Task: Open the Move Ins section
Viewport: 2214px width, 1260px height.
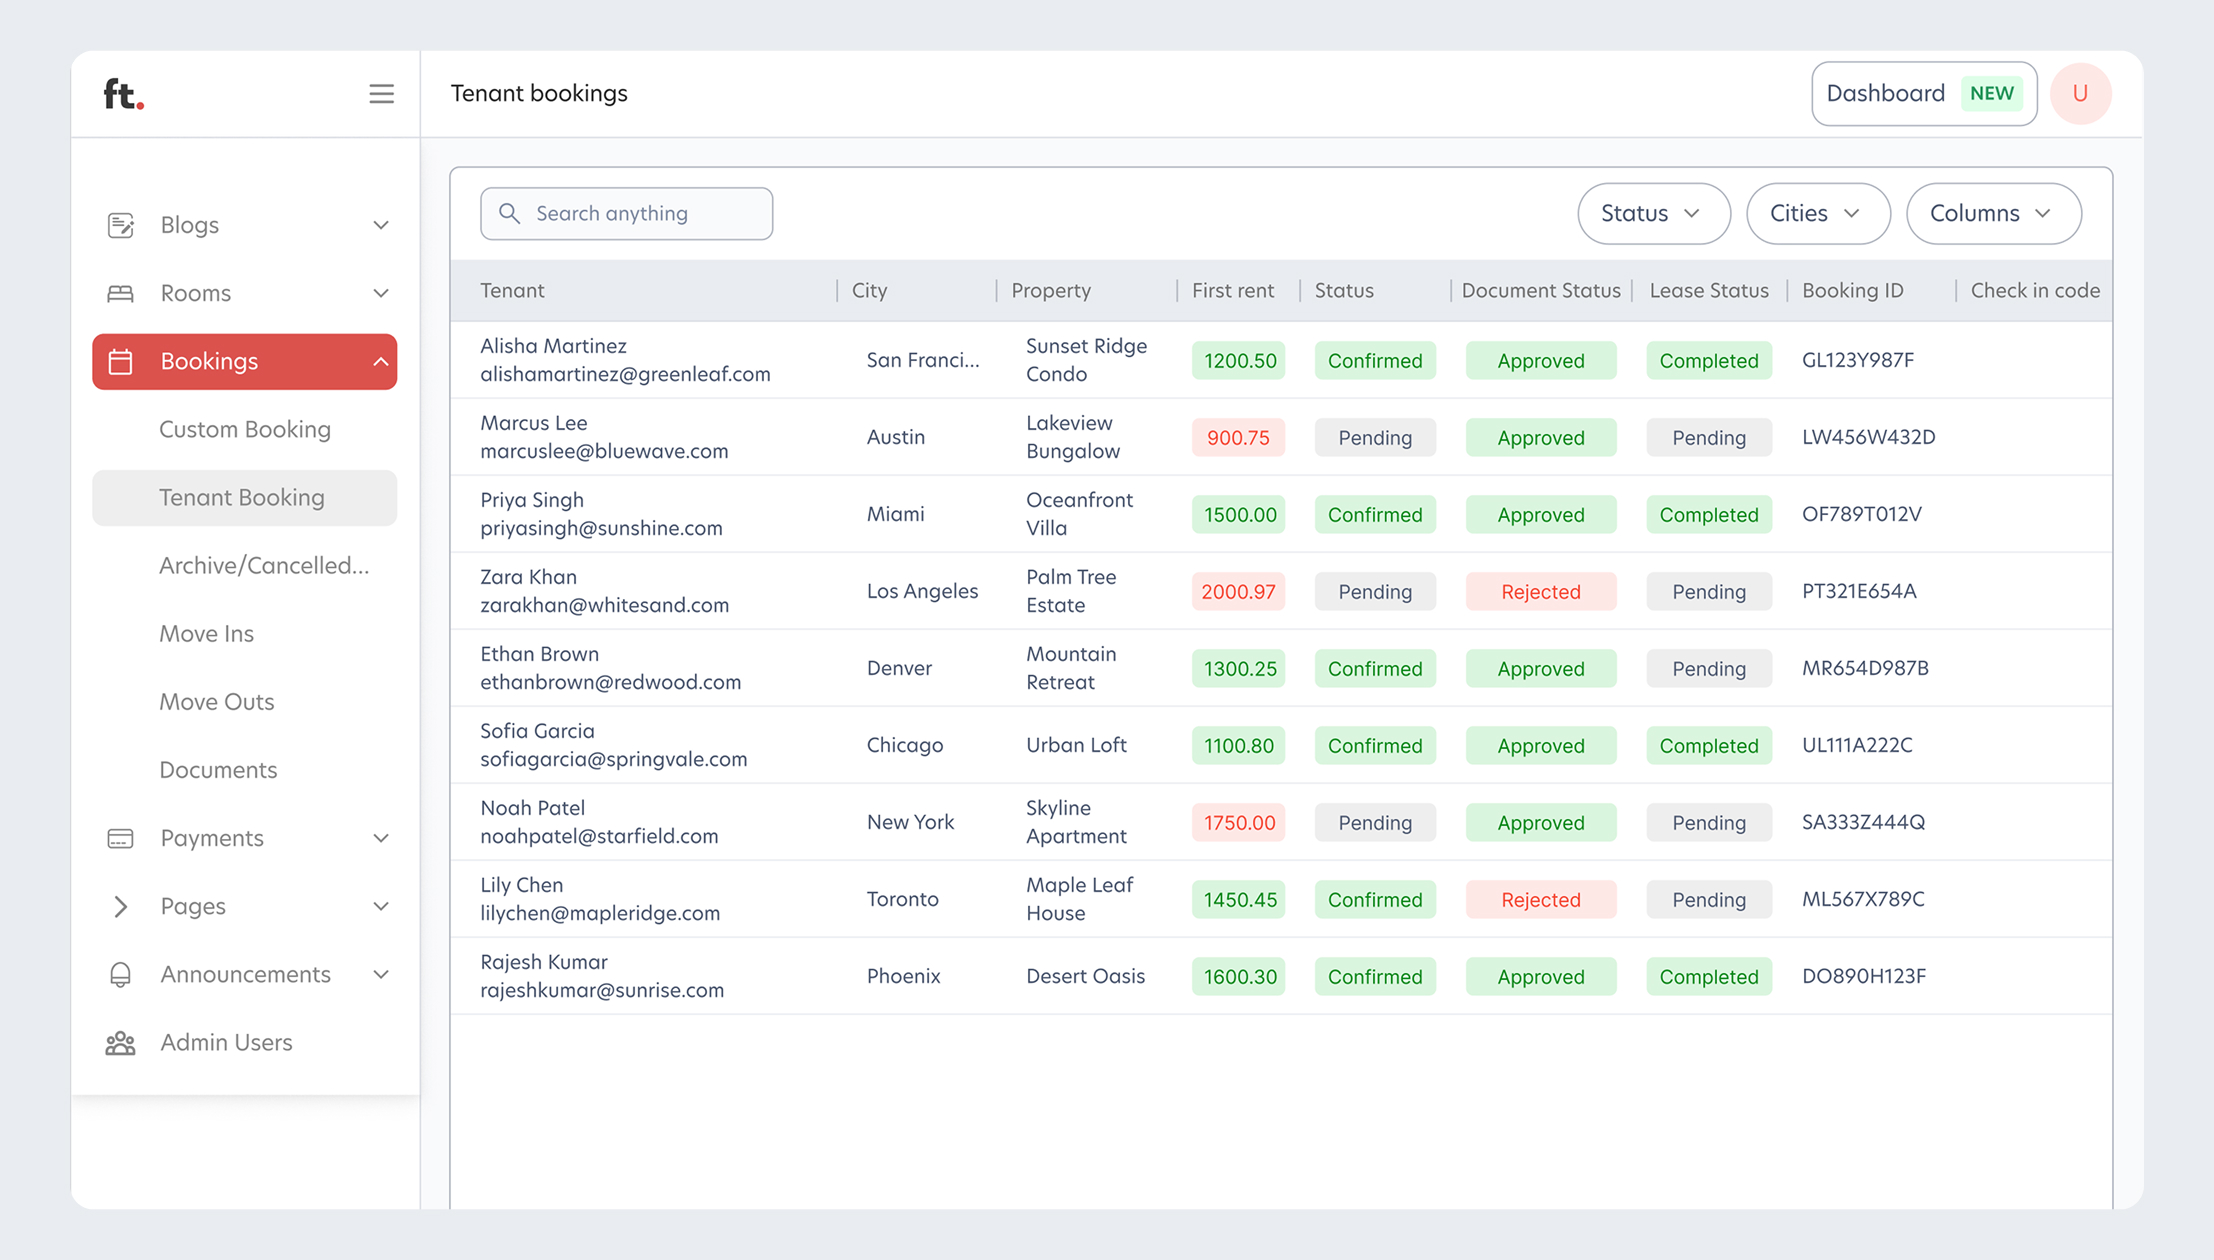Action: tap(207, 633)
